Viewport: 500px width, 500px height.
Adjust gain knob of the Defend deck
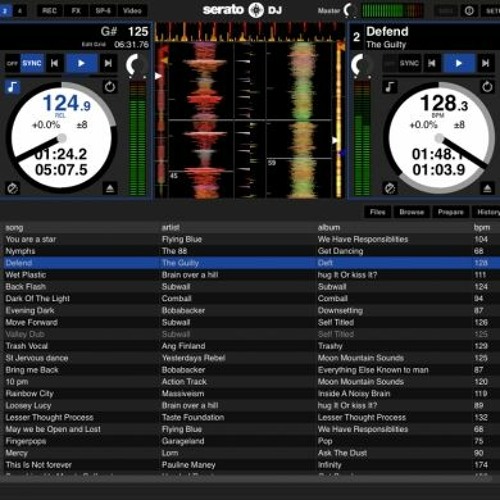(x=361, y=66)
